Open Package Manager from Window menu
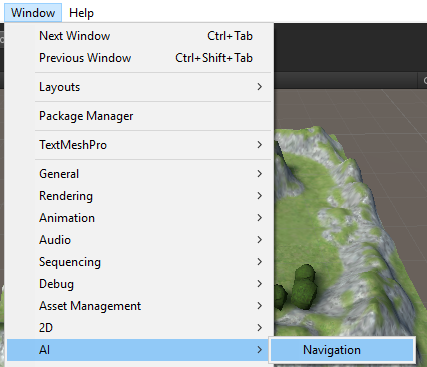The image size is (427, 367). click(139, 116)
